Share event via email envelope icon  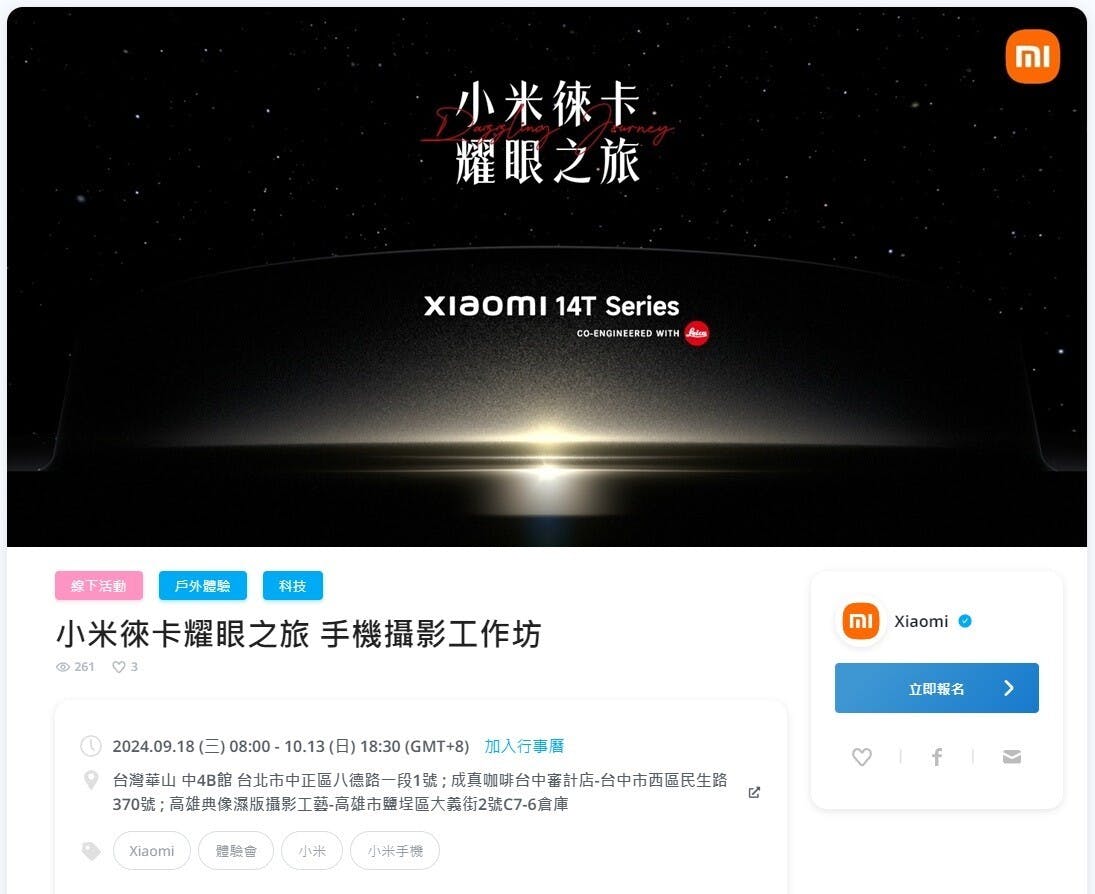1012,757
